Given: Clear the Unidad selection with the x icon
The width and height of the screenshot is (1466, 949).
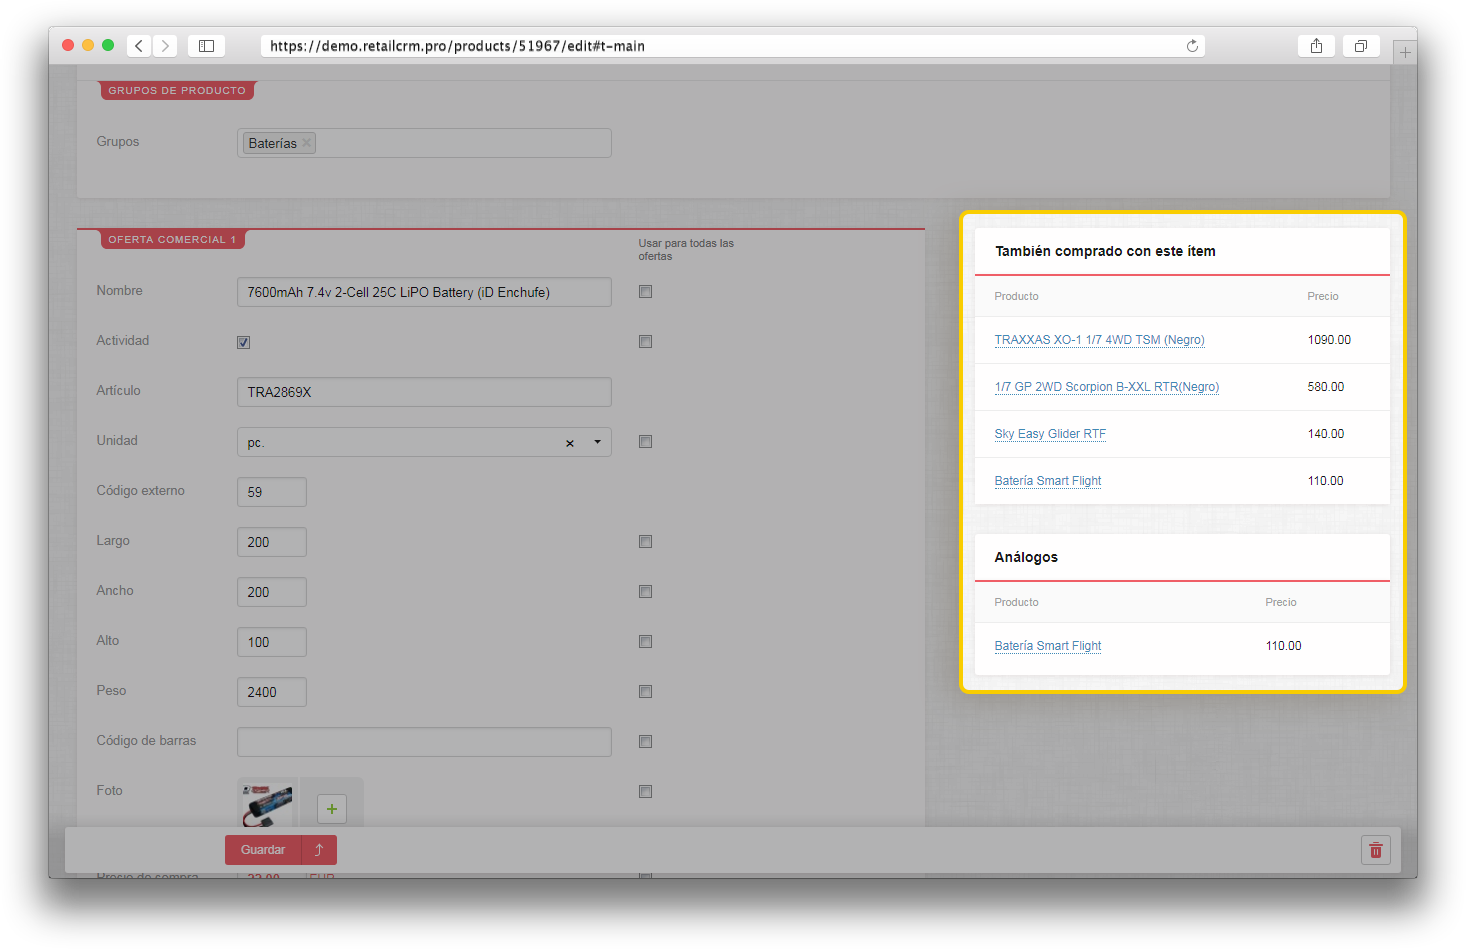Looking at the screenshot, I should [570, 443].
